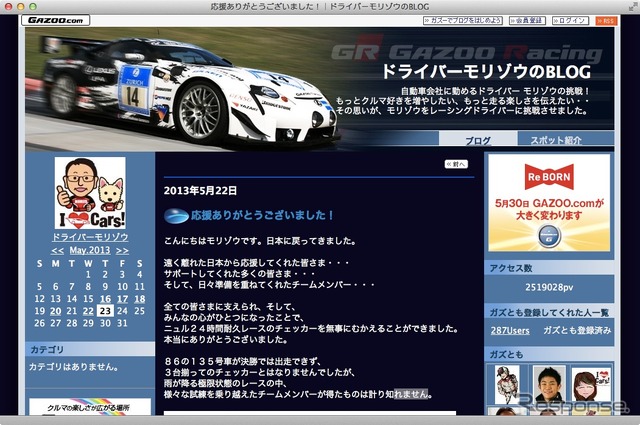Select calendar date 17
The image size is (640, 425).
click(x=122, y=299)
